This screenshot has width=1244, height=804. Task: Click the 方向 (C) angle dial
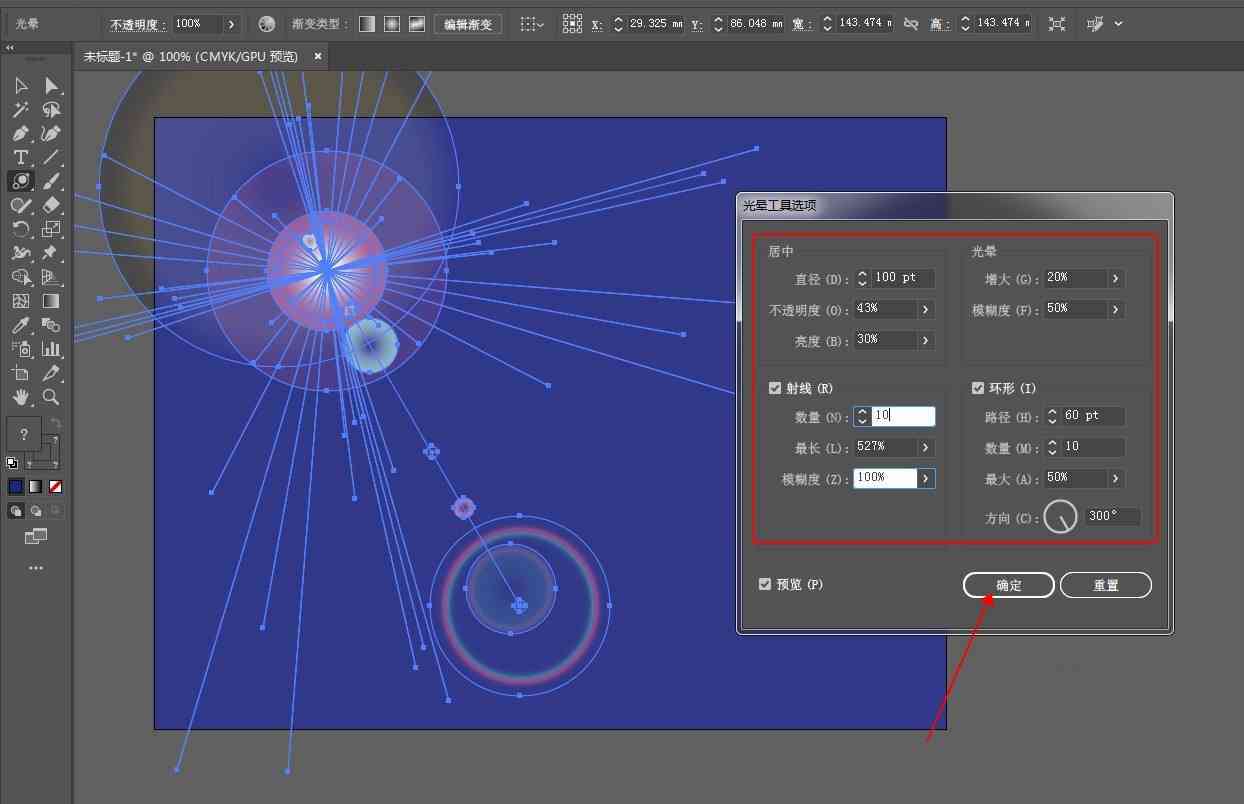(1061, 517)
